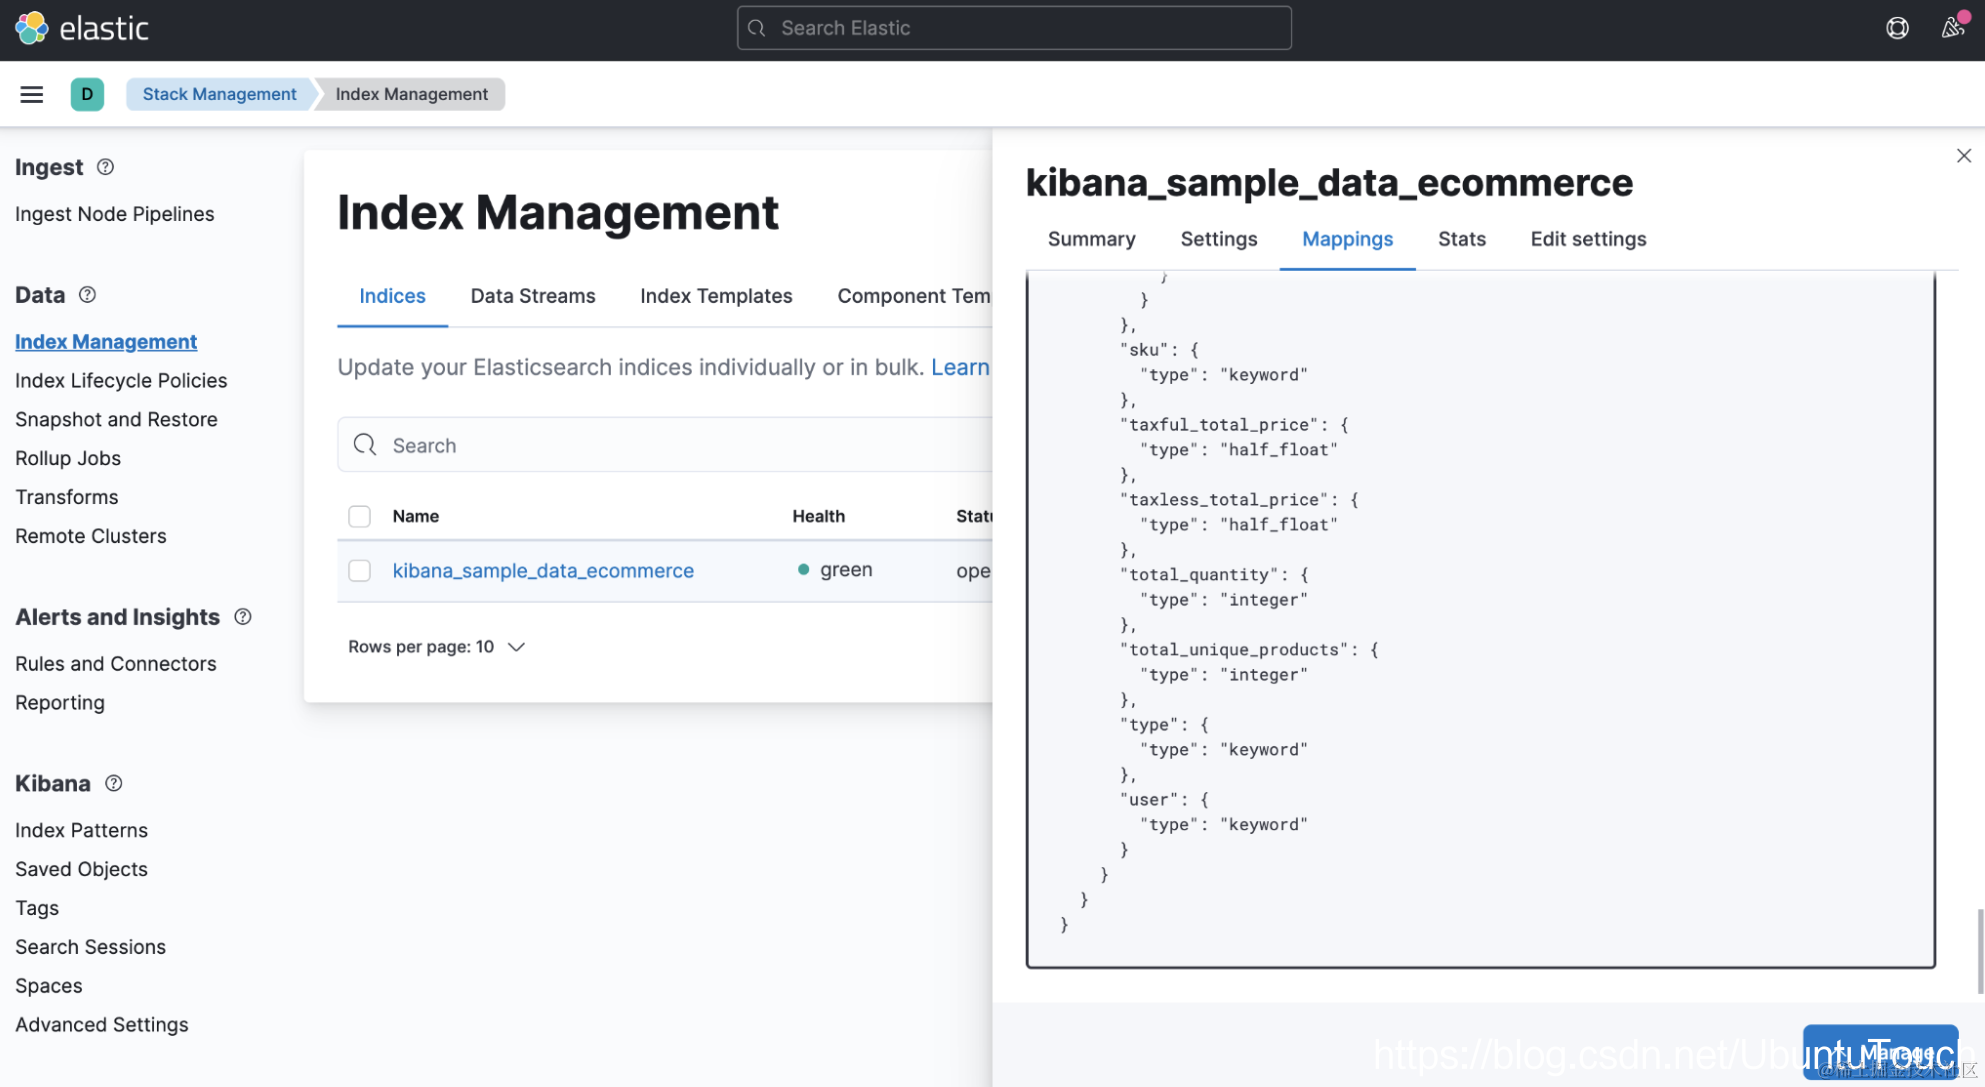Click help icon next to Ingest
The width and height of the screenshot is (1985, 1087).
pyautogui.click(x=105, y=167)
